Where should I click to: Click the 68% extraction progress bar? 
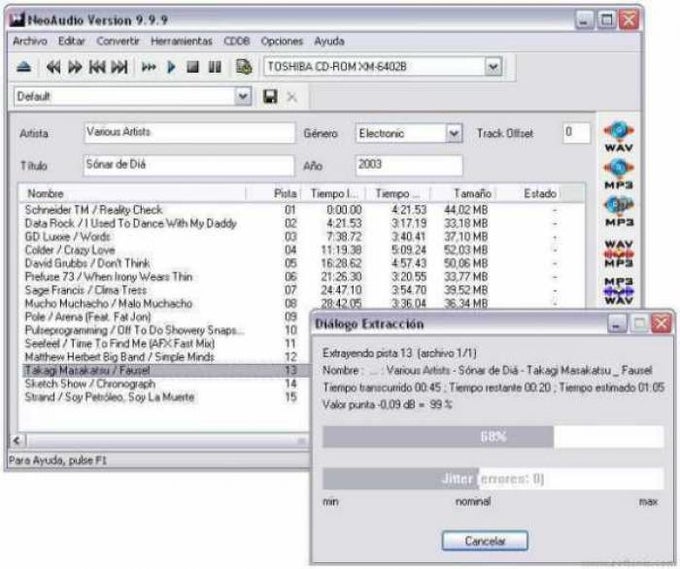[x=493, y=436]
